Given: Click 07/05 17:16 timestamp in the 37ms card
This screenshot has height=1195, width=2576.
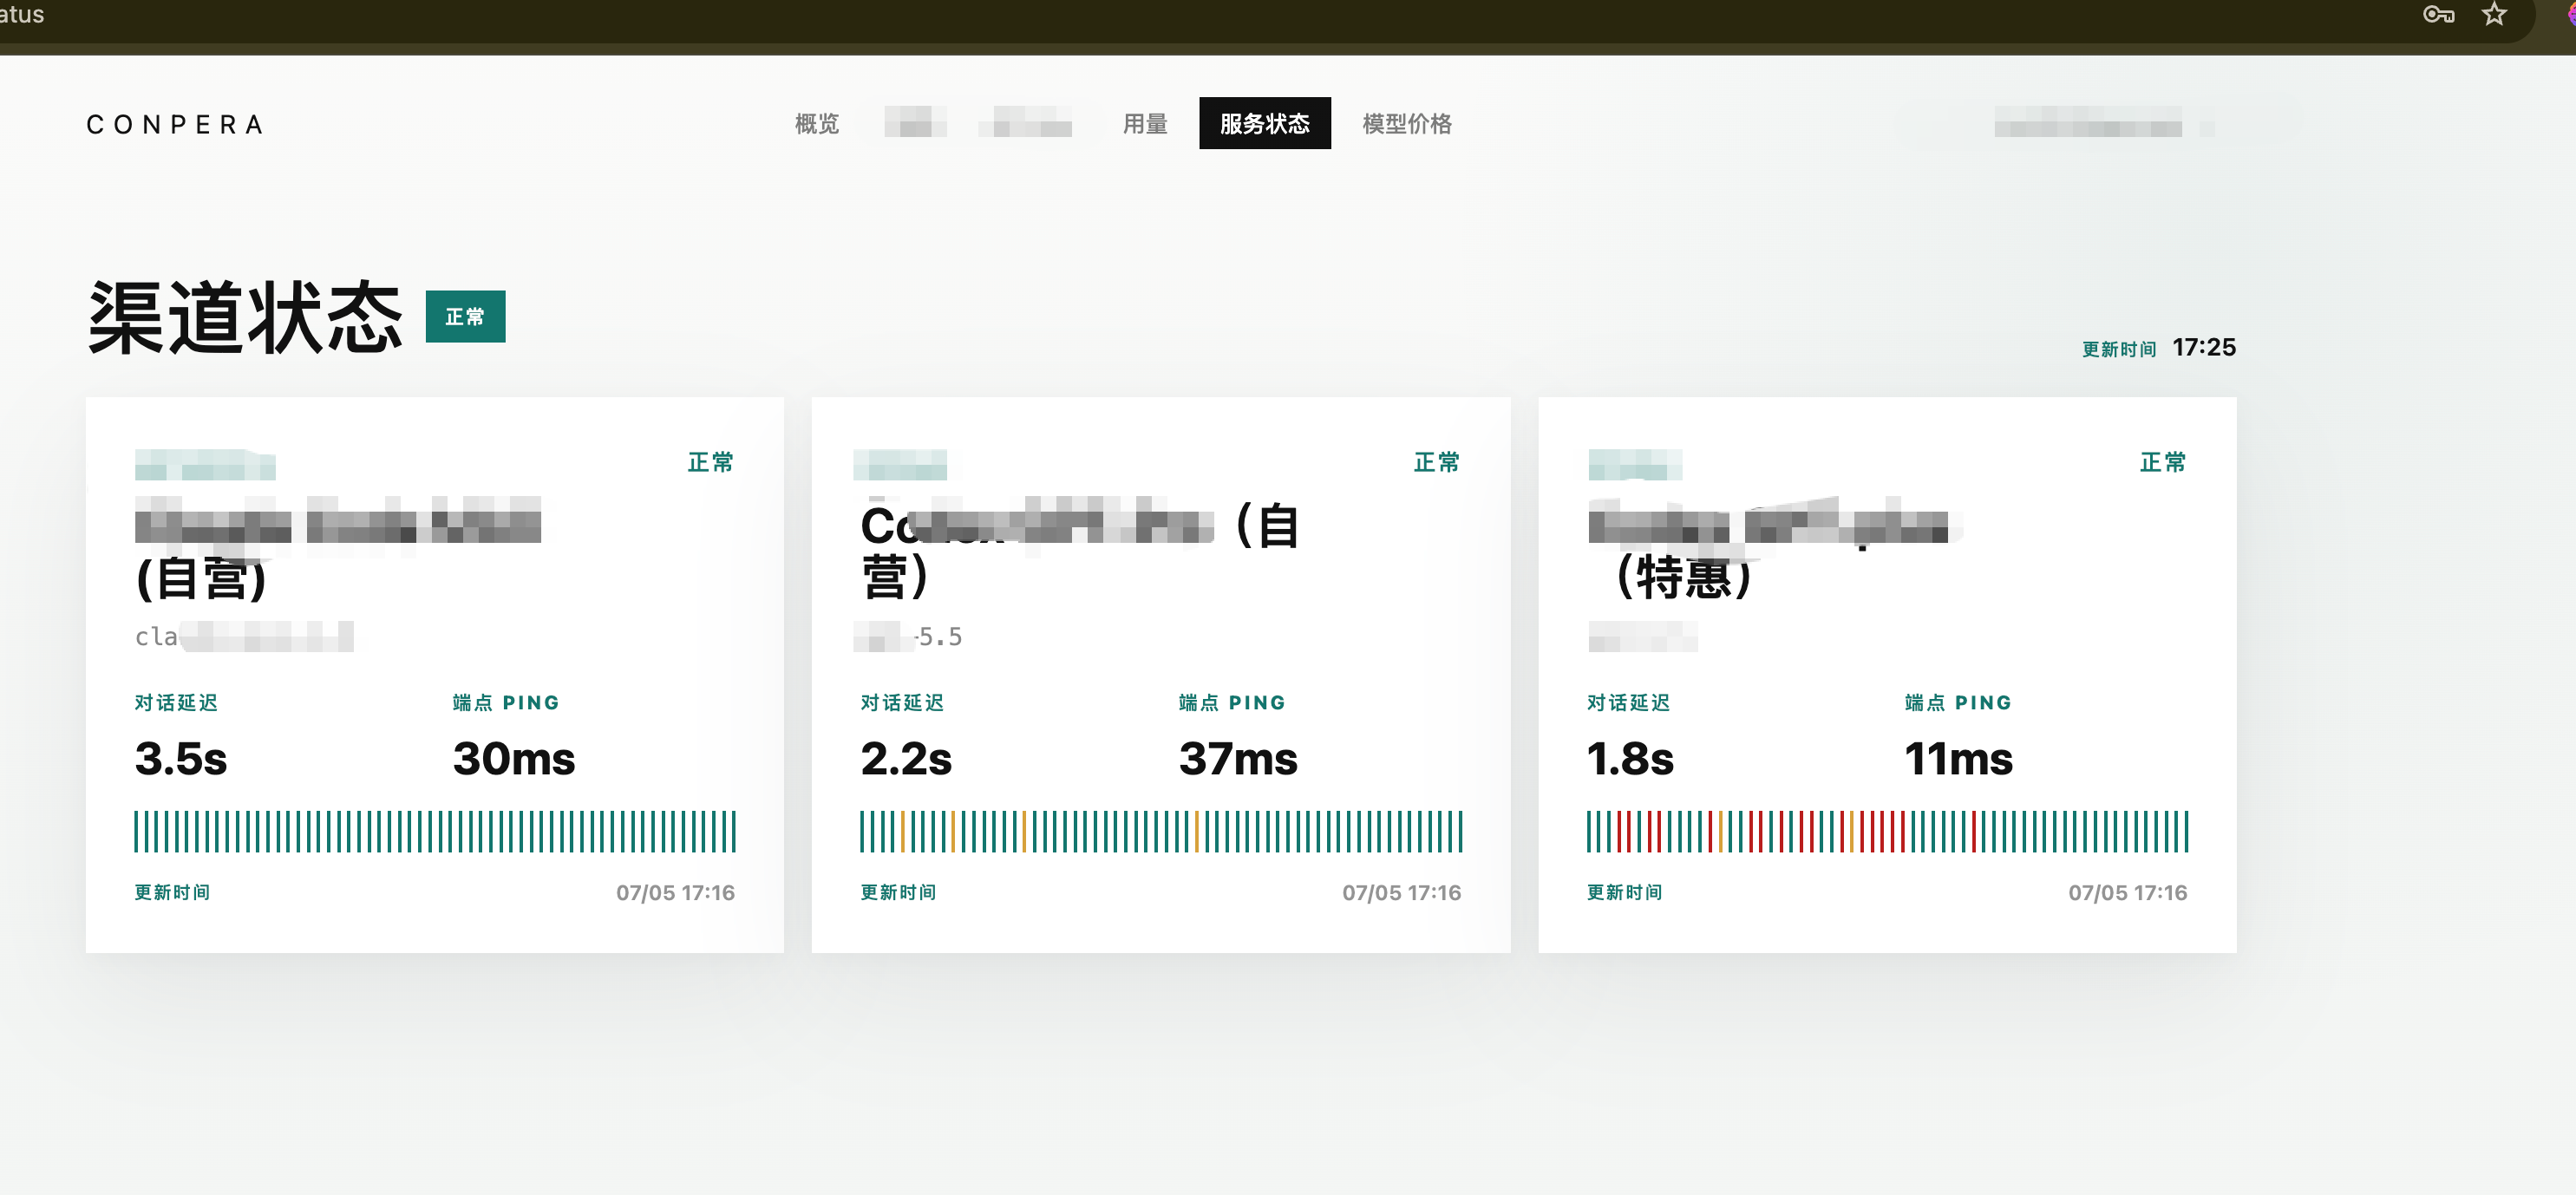Looking at the screenshot, I should [x=1401, y=892].
